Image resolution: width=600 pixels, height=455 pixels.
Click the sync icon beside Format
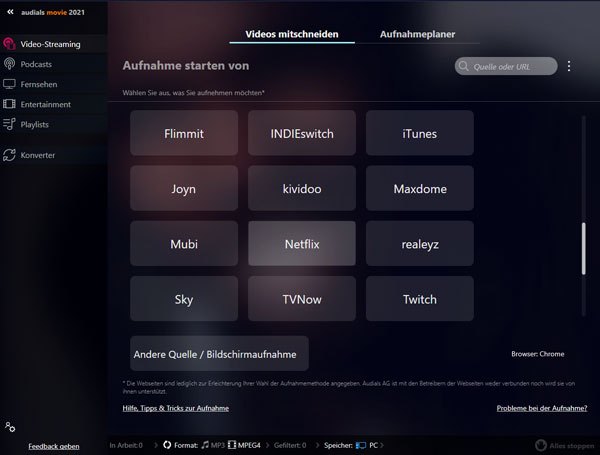(x=167, y=445)
